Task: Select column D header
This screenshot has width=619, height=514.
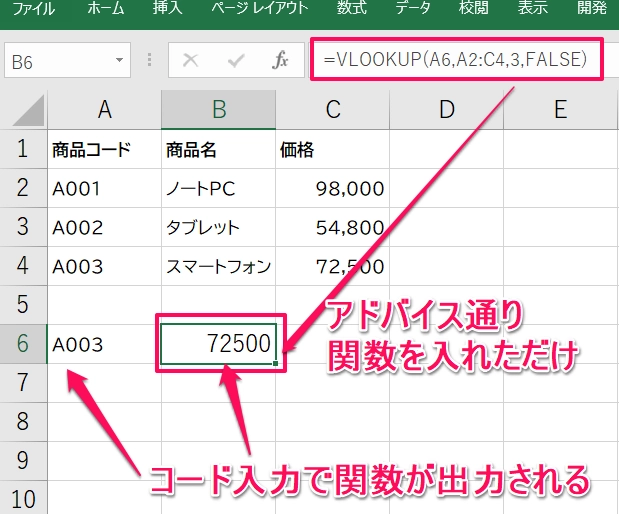Action: tap(446, 109)
